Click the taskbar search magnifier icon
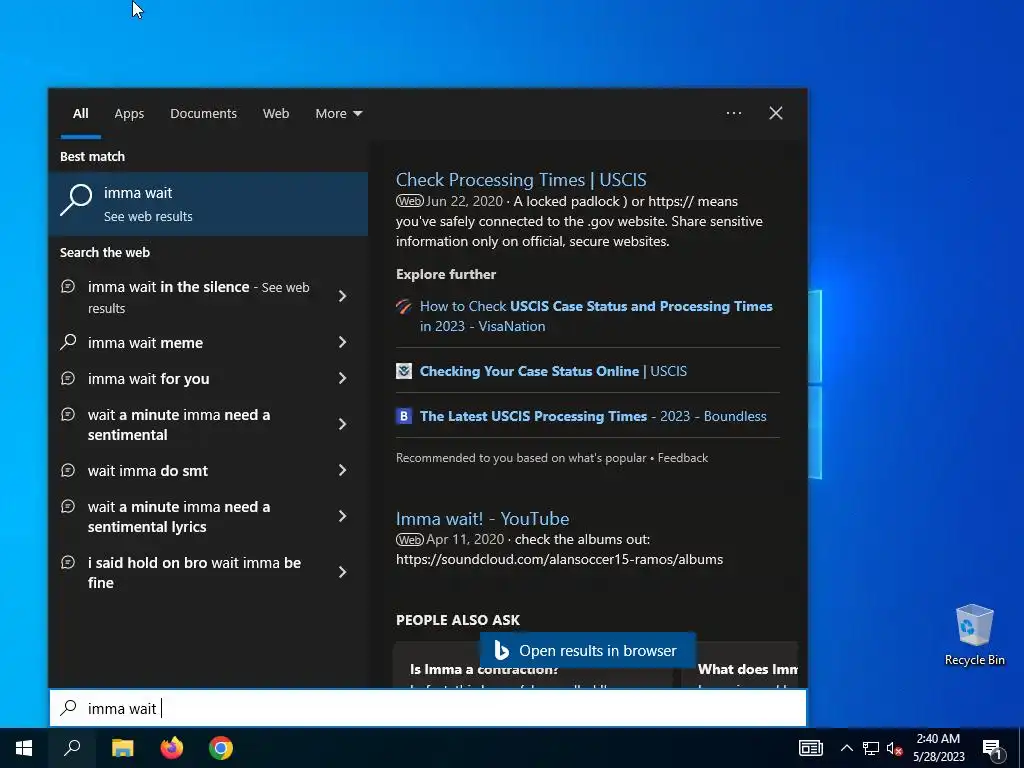The width and height of the screenshot is (1024, 768). 72,748
